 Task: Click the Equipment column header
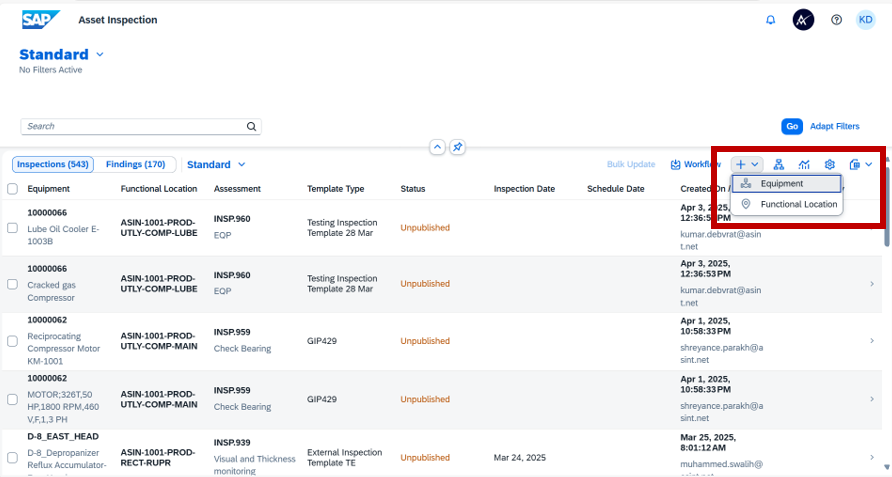(x=48, y=189)
